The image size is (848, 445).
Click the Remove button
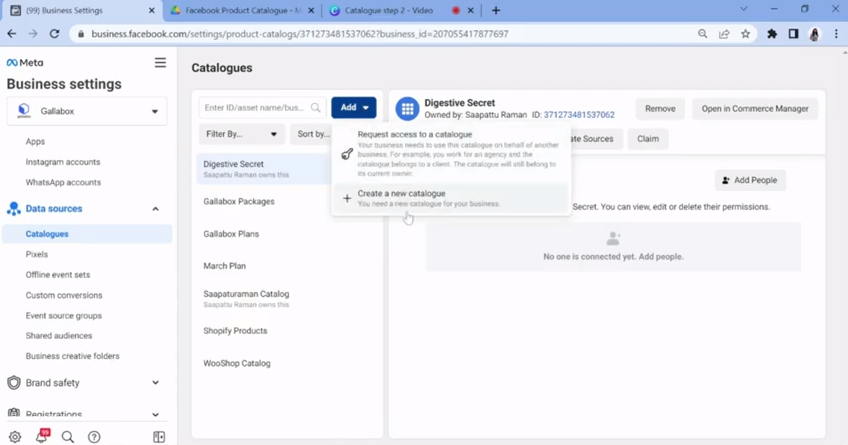click(660, 109)
